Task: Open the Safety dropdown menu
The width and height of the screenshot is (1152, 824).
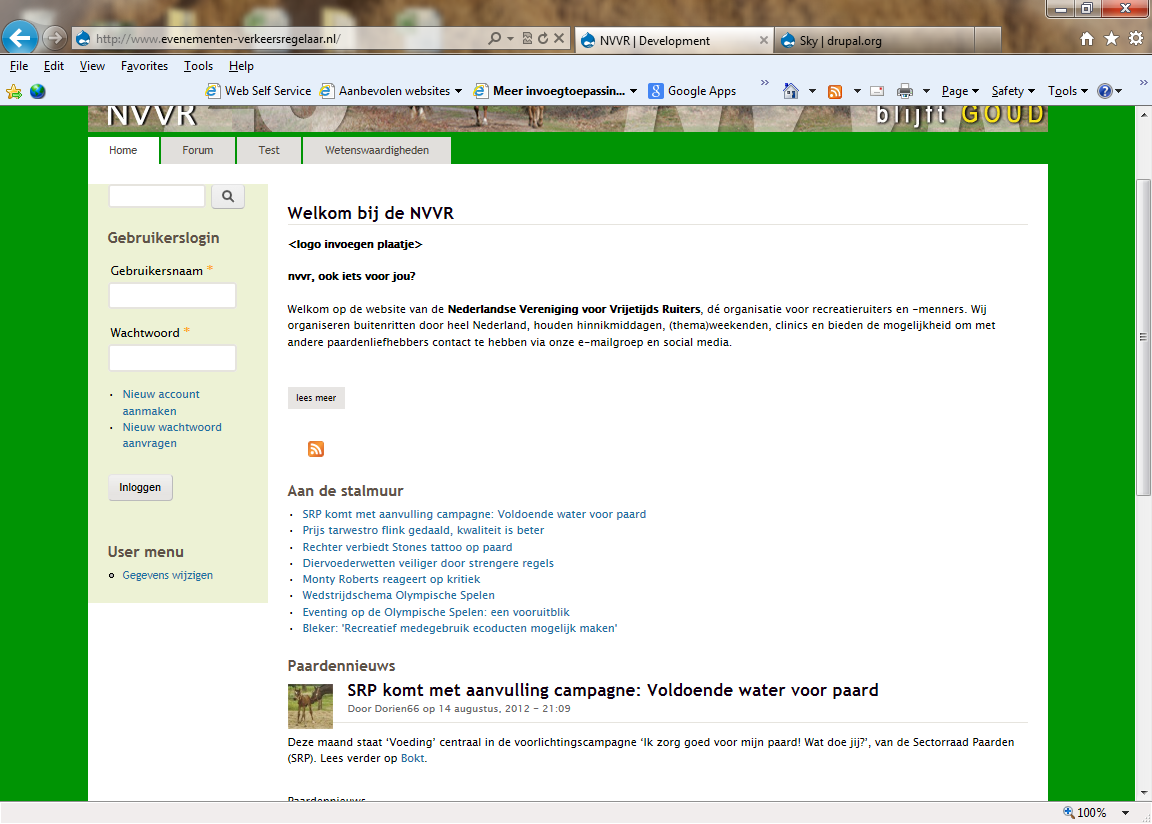Action: pos(1013,91)
